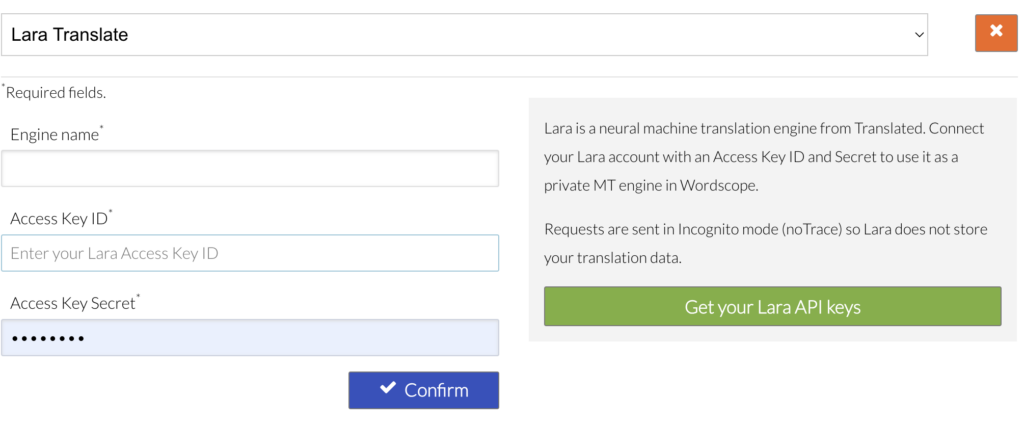Close the panel with the orange X
Viewport: 1024px width, 425px height.
[996, 33]
